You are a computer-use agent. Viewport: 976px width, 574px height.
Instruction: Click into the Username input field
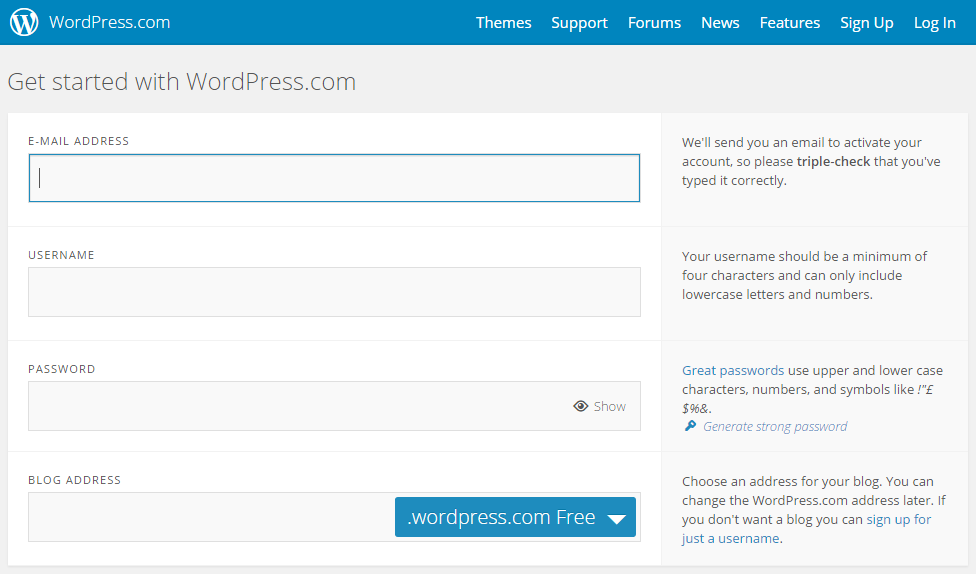(x=334, y=292)
